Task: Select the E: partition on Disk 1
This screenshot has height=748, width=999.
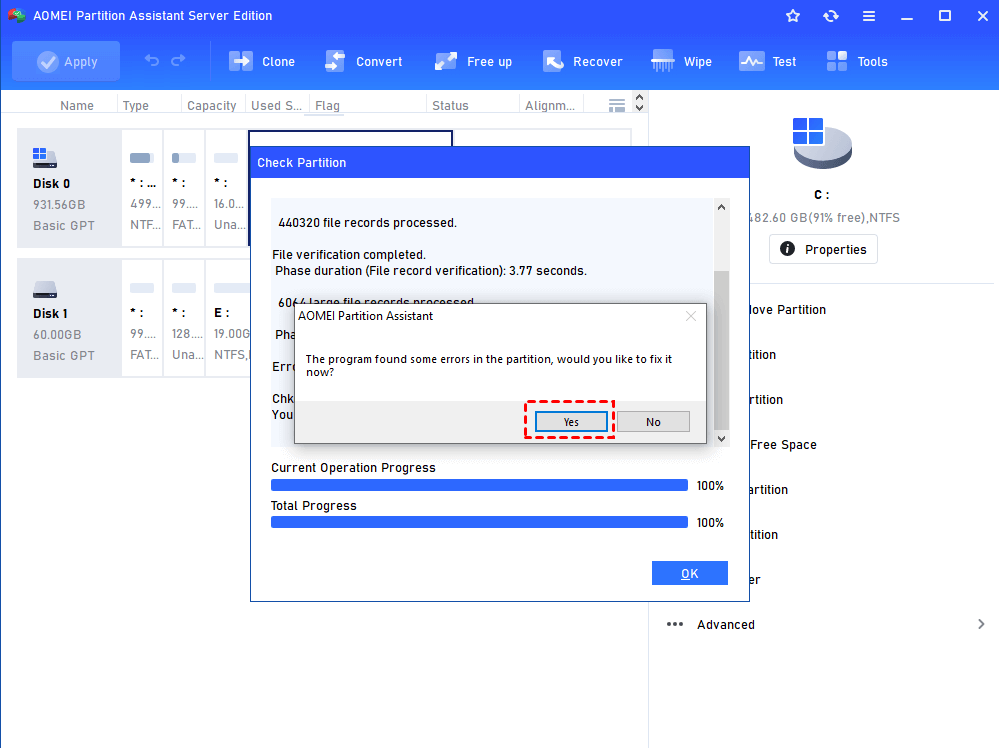Action: (228, 318)
